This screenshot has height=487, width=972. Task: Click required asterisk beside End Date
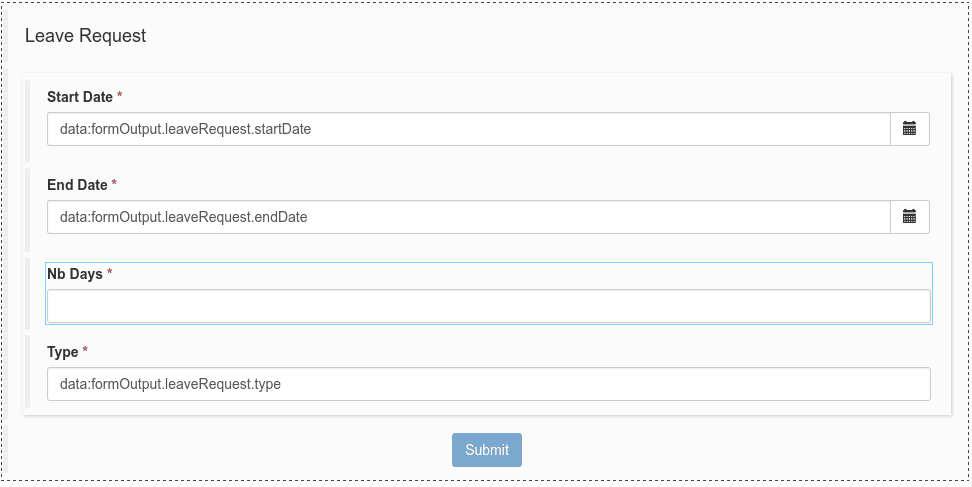[114, 185]
